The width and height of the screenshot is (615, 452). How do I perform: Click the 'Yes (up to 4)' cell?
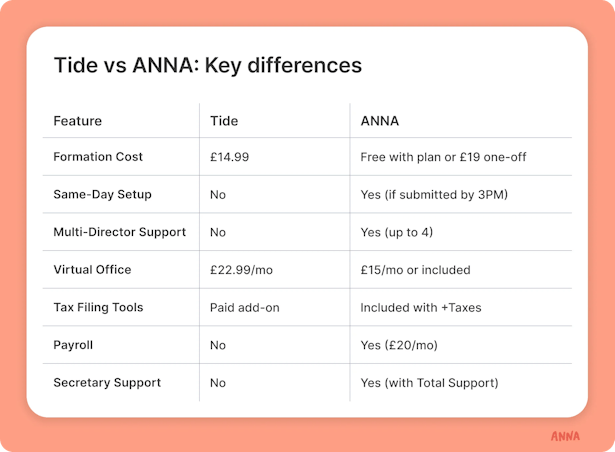pyautogui.click(x=397, y=232)
